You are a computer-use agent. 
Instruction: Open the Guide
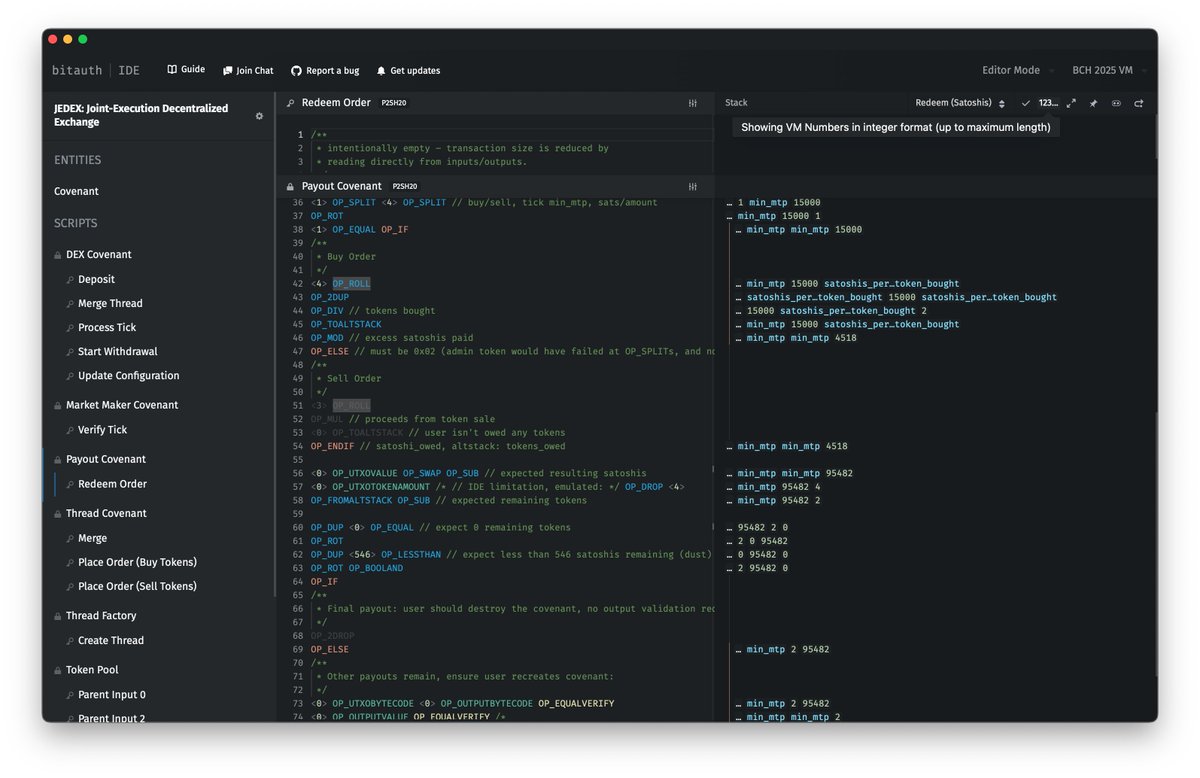pyautogui.click(x=185, y=70)
